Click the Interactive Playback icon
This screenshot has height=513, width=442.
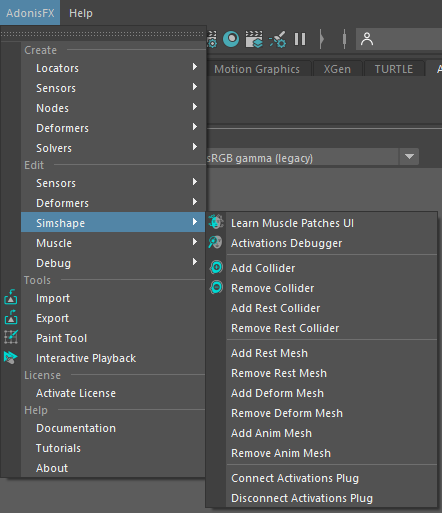pos(11,357)
